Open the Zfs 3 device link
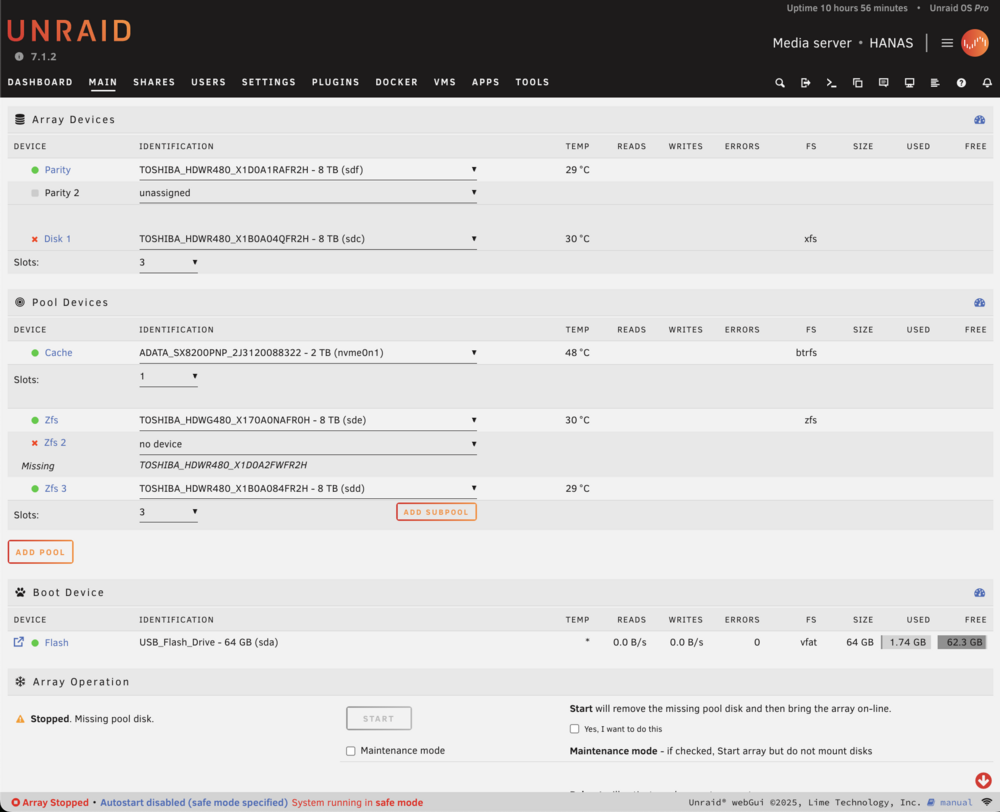 (55, 489)
